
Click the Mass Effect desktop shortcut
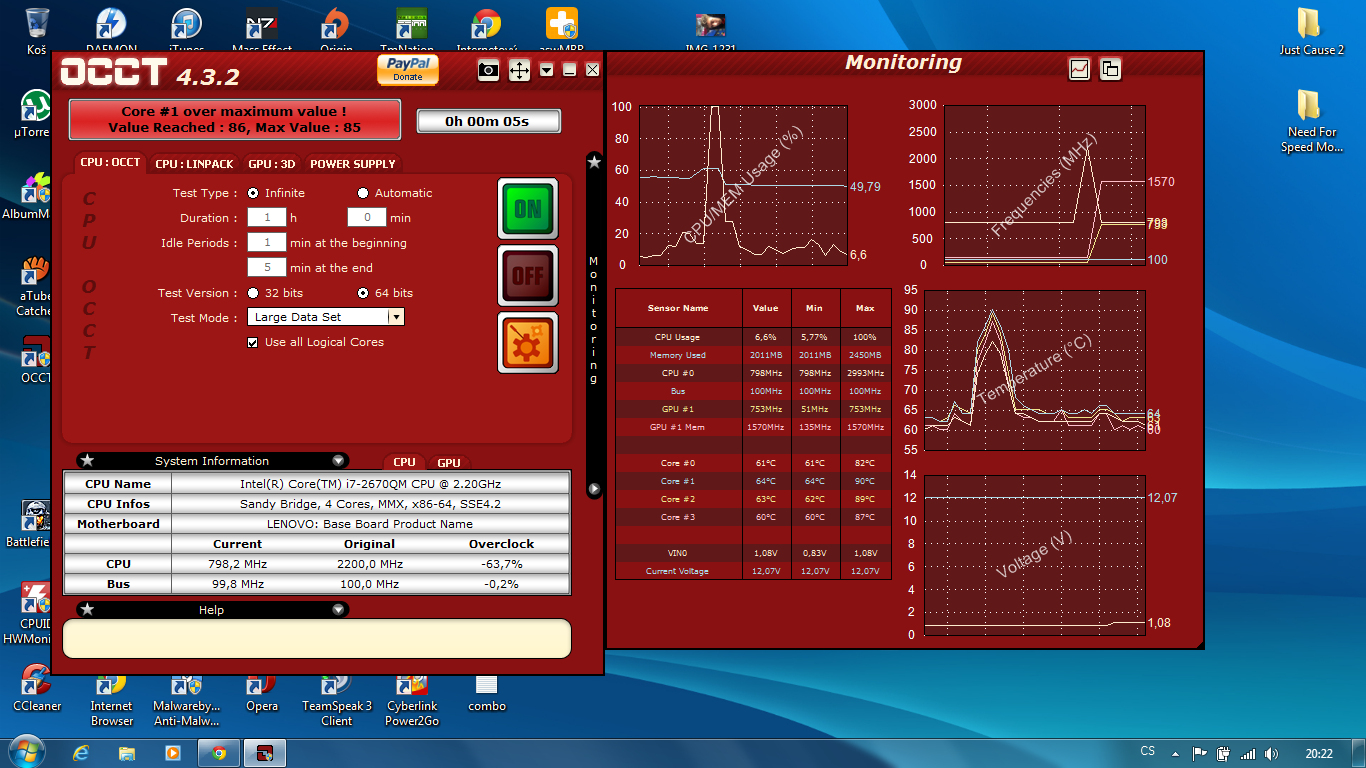click(x=262, y=30)
